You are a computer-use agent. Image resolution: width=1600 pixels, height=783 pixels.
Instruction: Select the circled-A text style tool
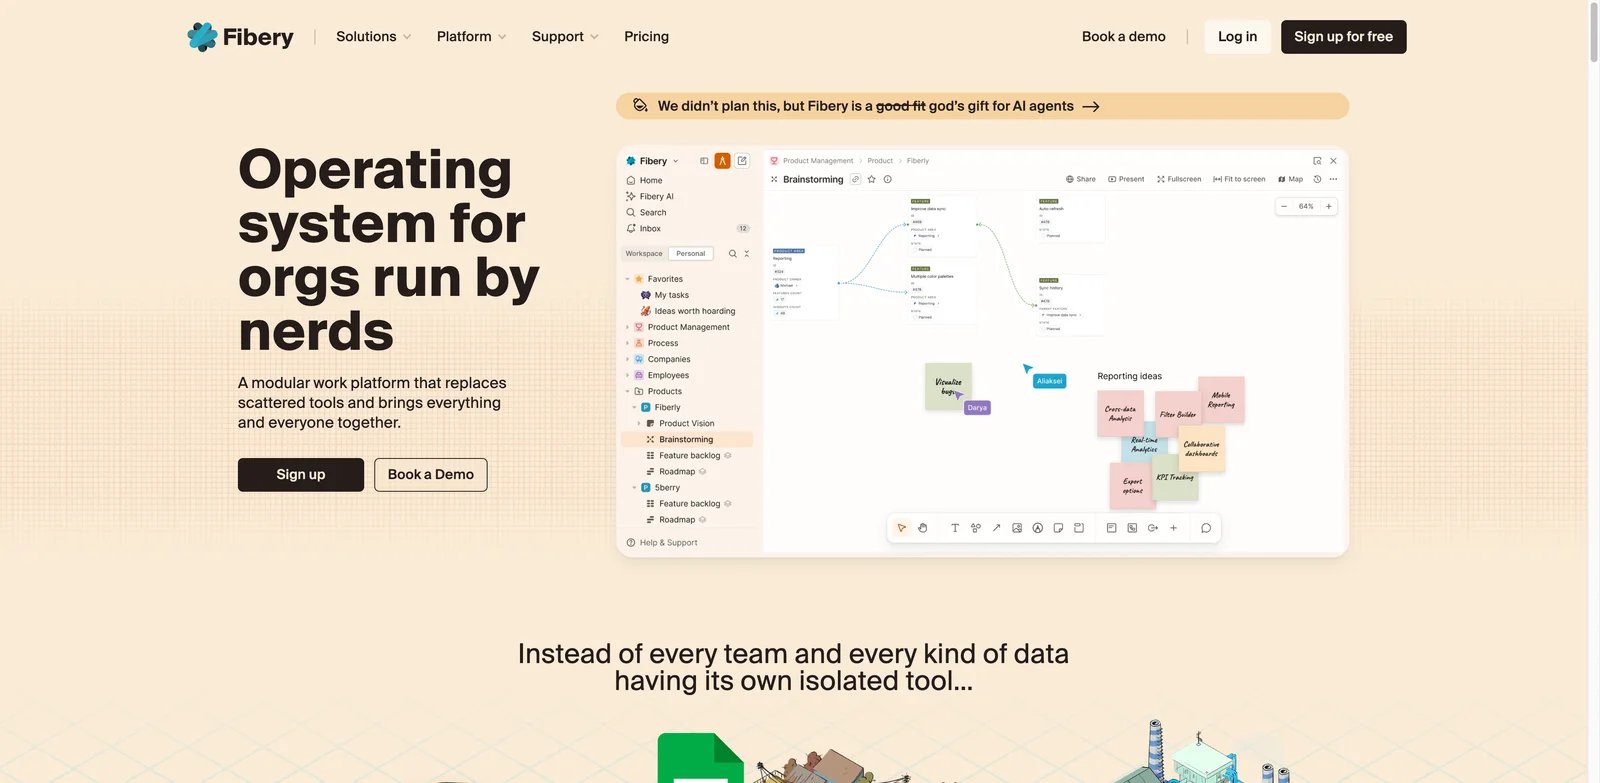tap(1038, 528)
